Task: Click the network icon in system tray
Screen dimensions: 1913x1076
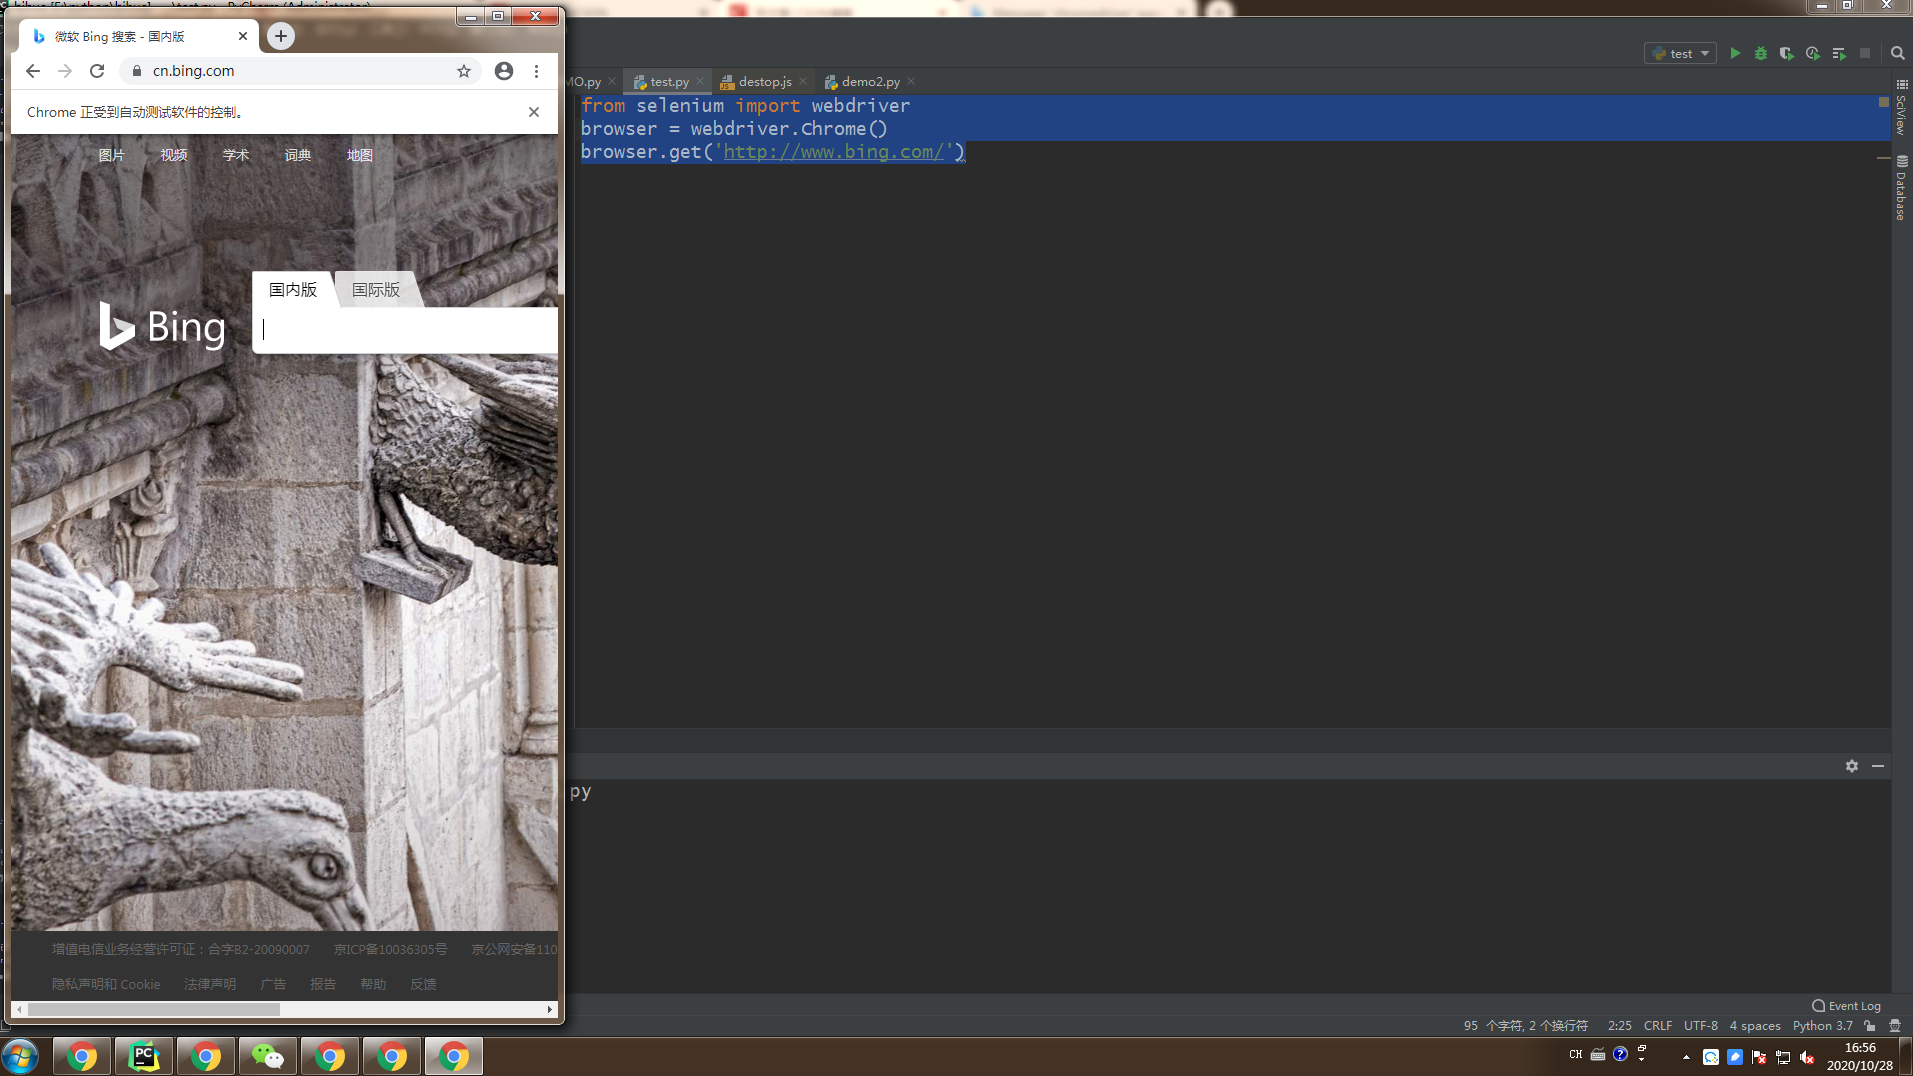Action: click(x=1783, y=1057)
